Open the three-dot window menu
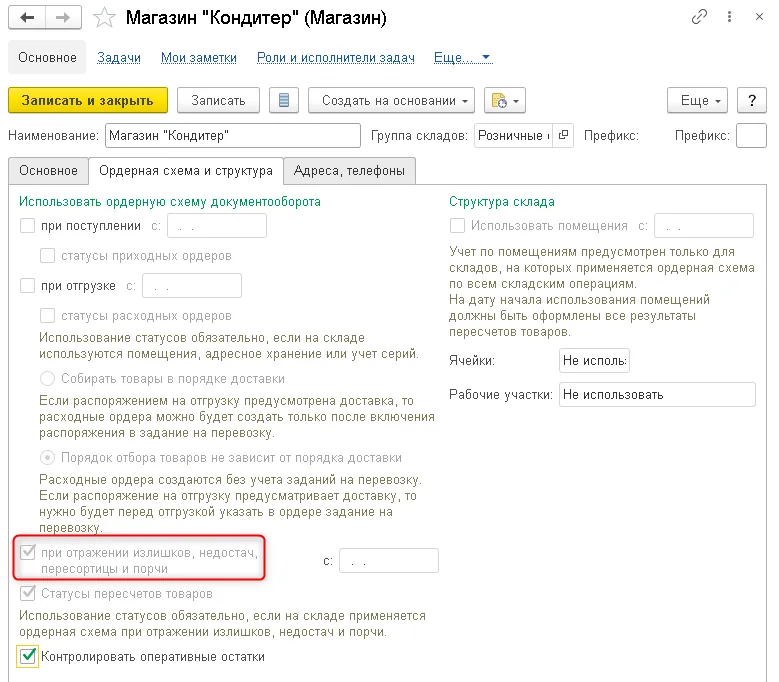779x682 pixels. pos(729,17)
